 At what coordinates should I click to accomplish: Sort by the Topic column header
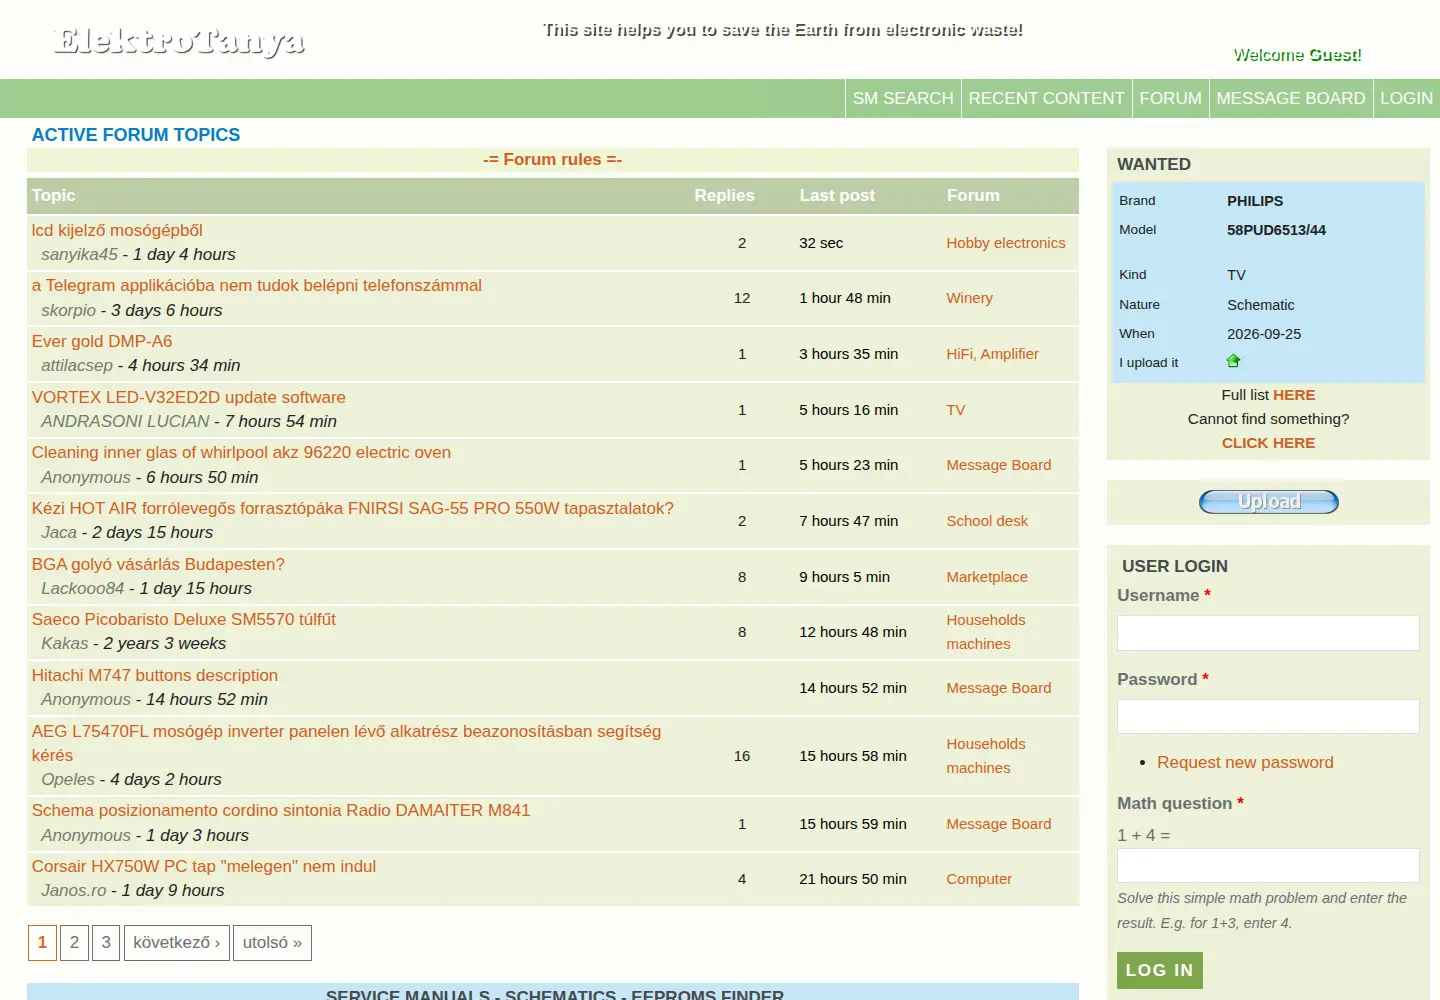(53, 196)
